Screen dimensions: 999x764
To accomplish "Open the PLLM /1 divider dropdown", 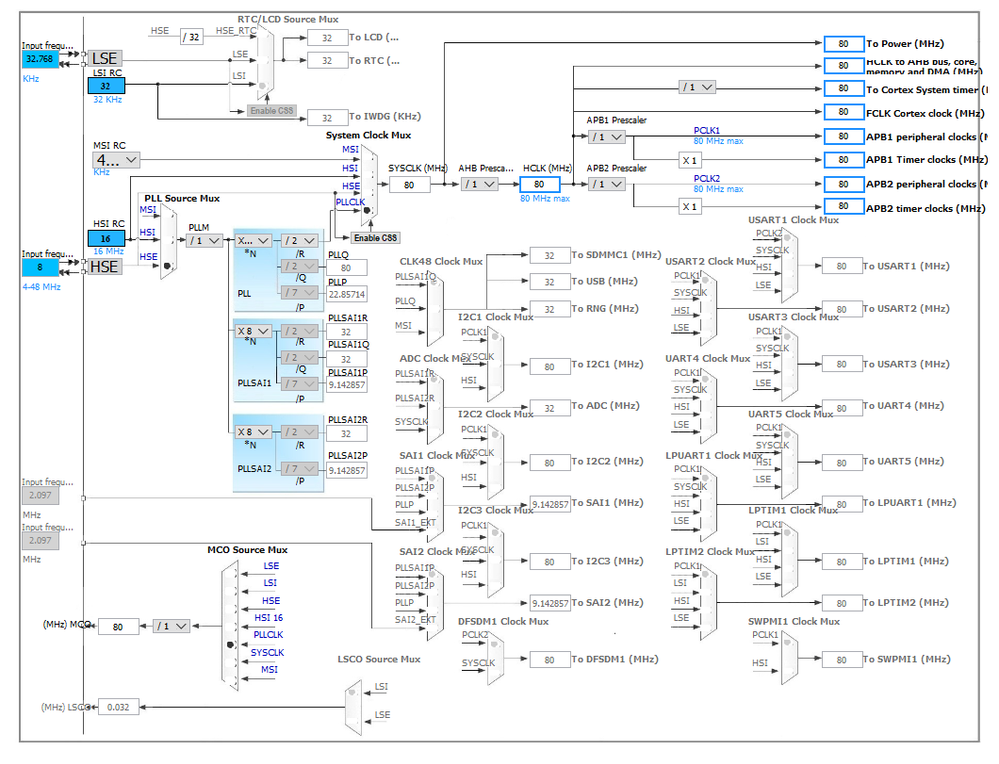I will point(205,241).
